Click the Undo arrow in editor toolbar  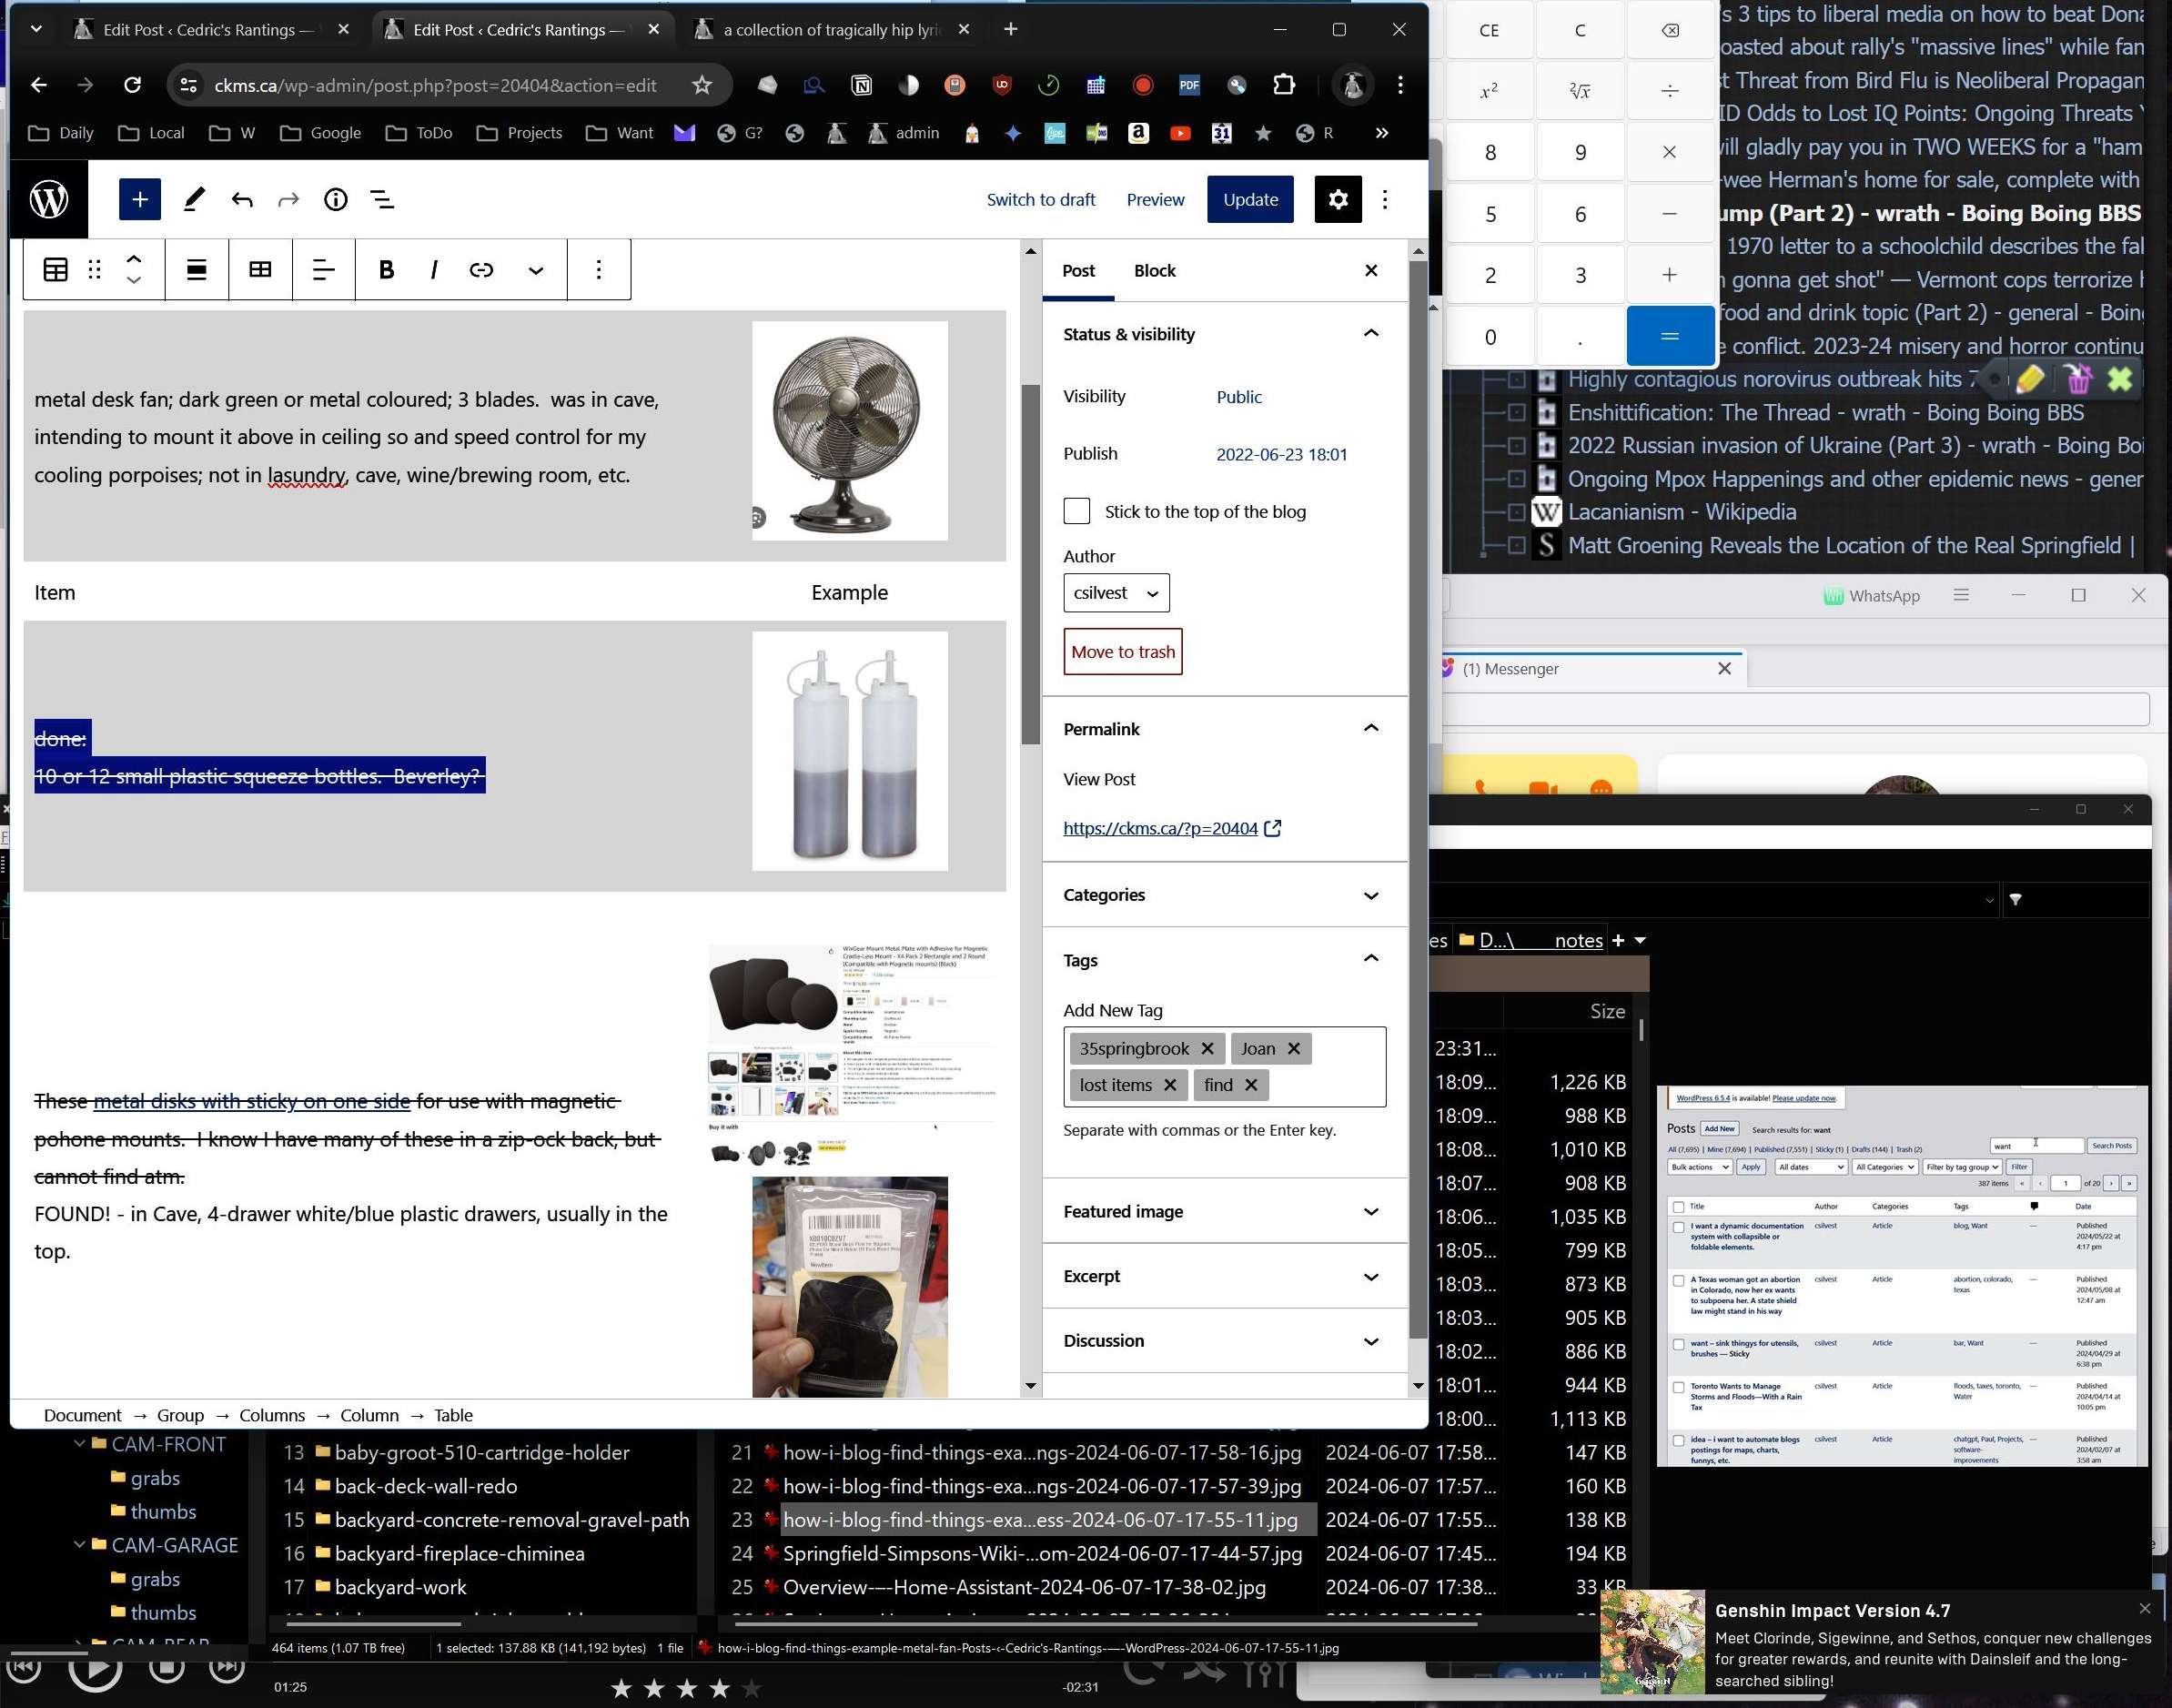(241, 199)
